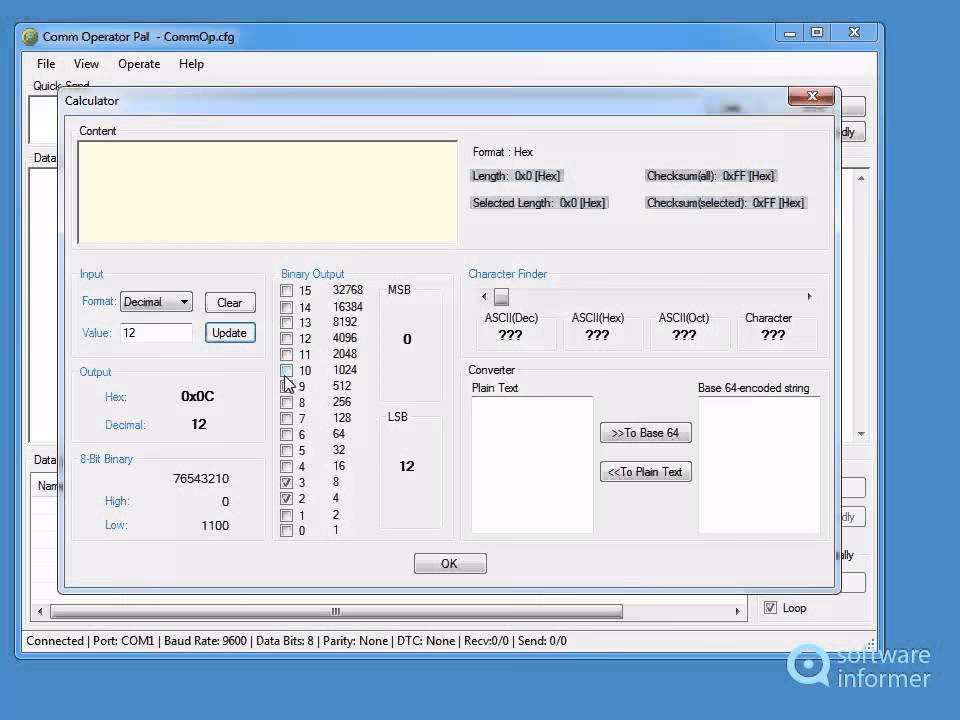Click the <<To Plain Text button
The height and width of the screenshot is (720, 960).
645,471
